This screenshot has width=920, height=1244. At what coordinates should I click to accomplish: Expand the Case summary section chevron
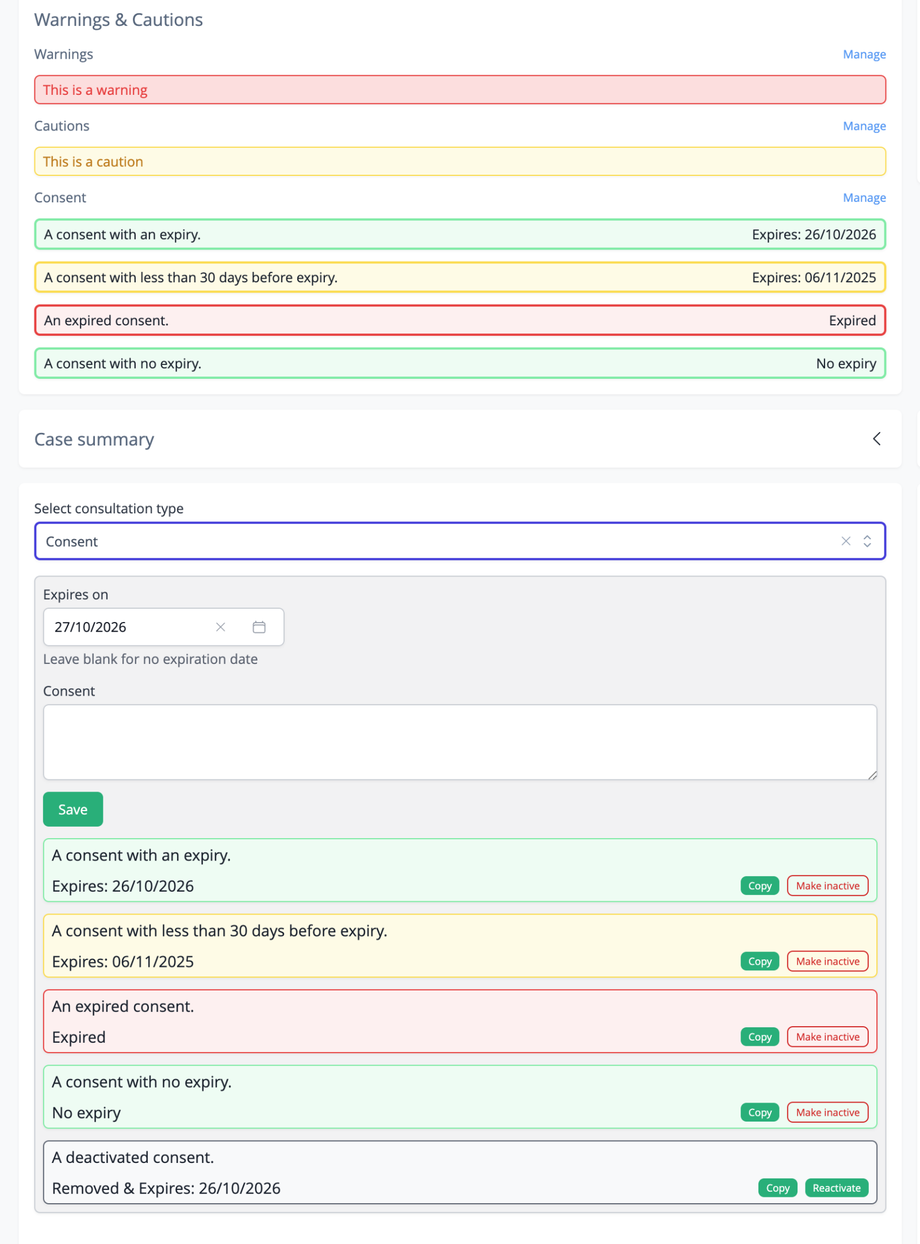876,439
